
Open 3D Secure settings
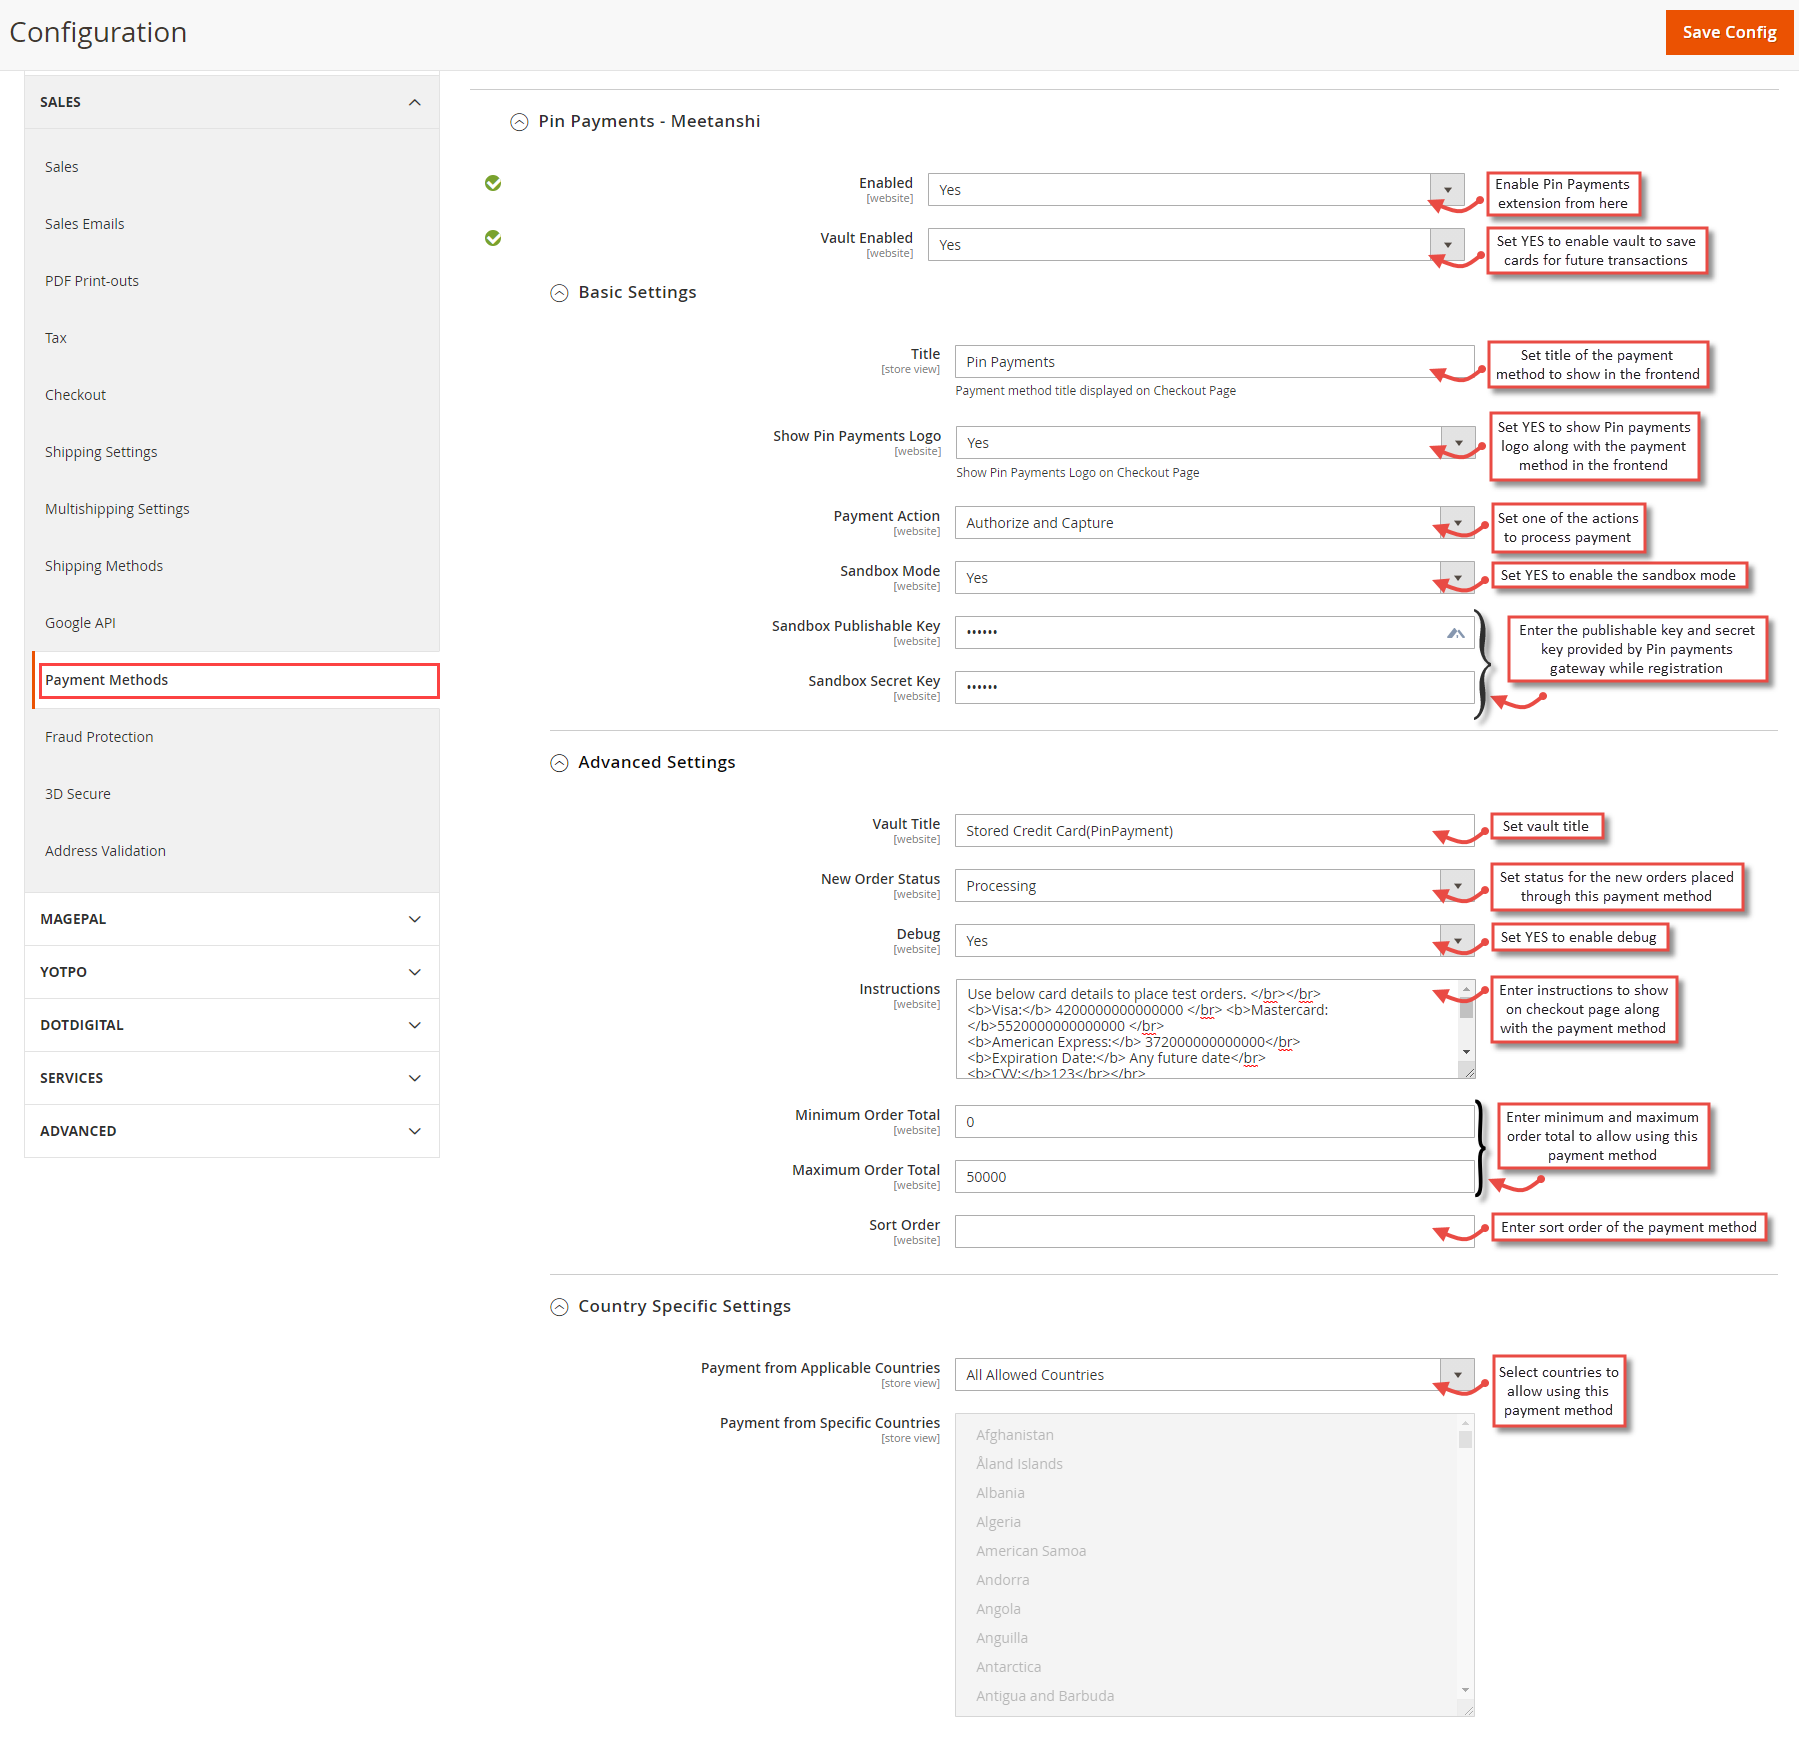tap(78, 794)
